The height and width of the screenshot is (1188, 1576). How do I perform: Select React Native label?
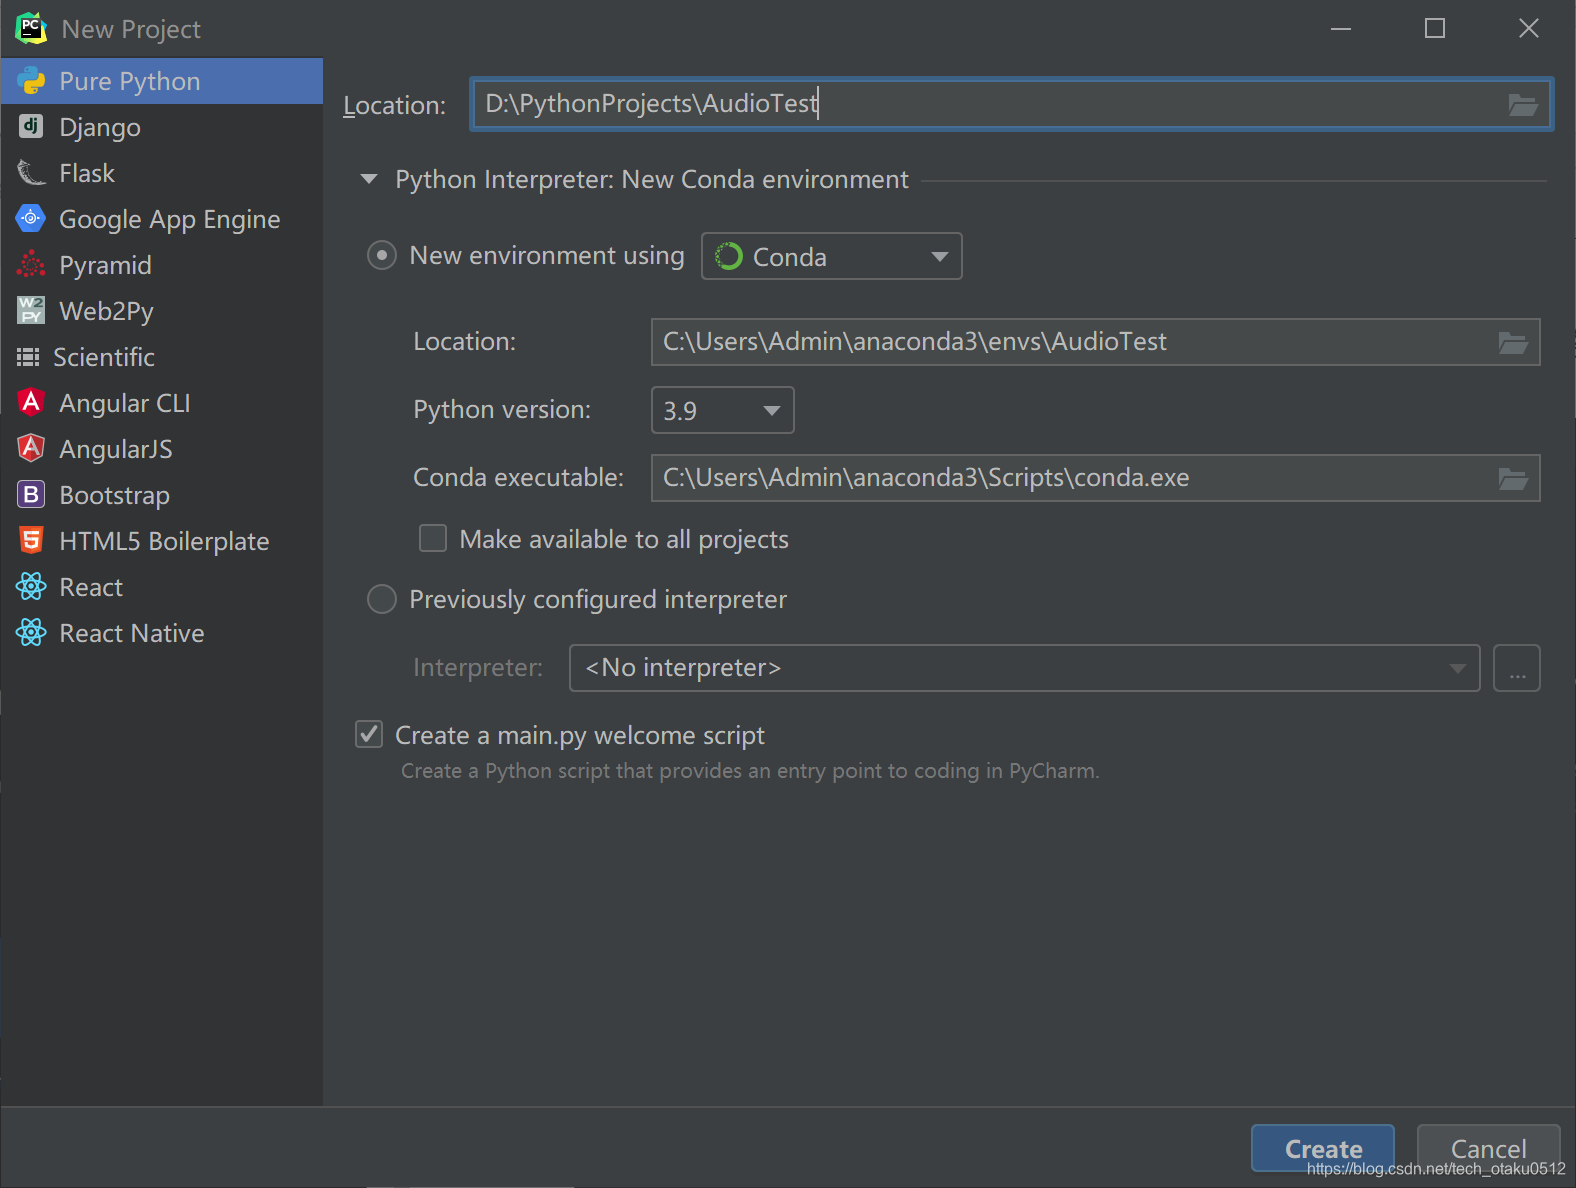[x=132, y=634]
